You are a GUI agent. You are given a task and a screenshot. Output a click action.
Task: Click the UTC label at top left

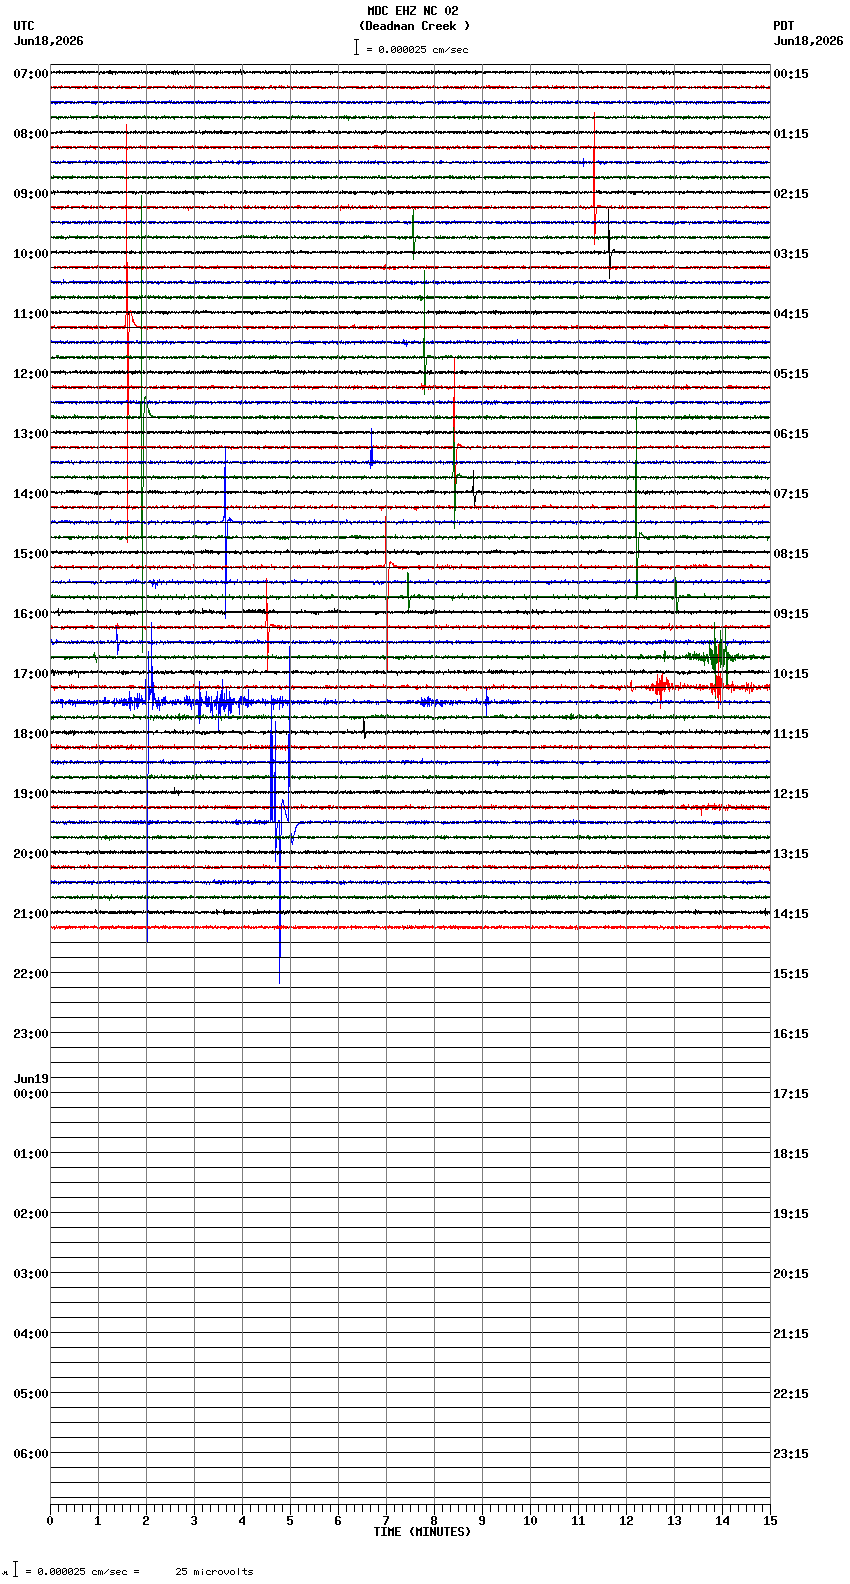[x=24, y=26]
